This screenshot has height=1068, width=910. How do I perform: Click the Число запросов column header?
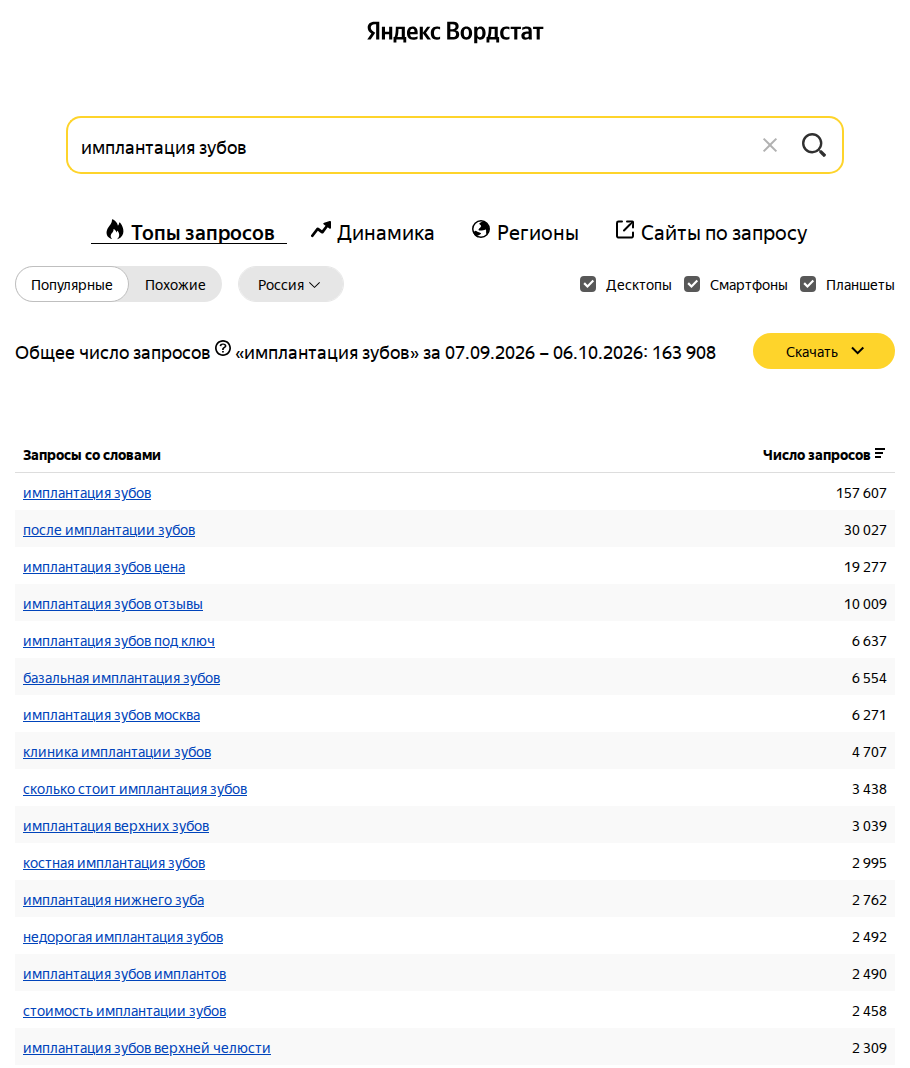816,455
